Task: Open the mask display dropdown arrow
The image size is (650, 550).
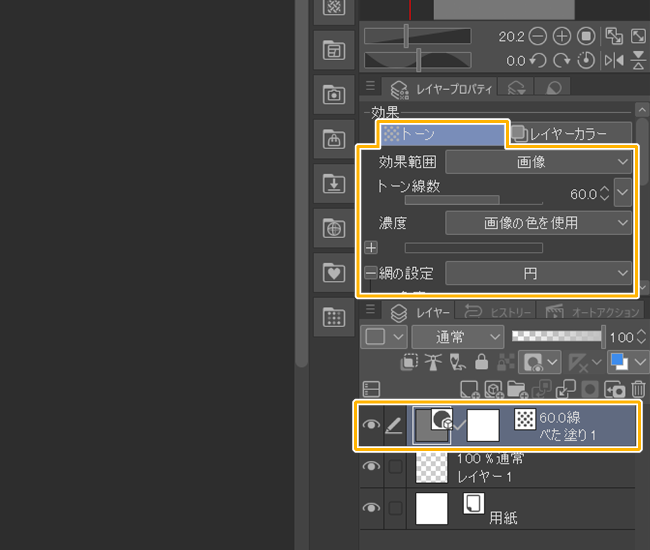Action: click(552, 362)
